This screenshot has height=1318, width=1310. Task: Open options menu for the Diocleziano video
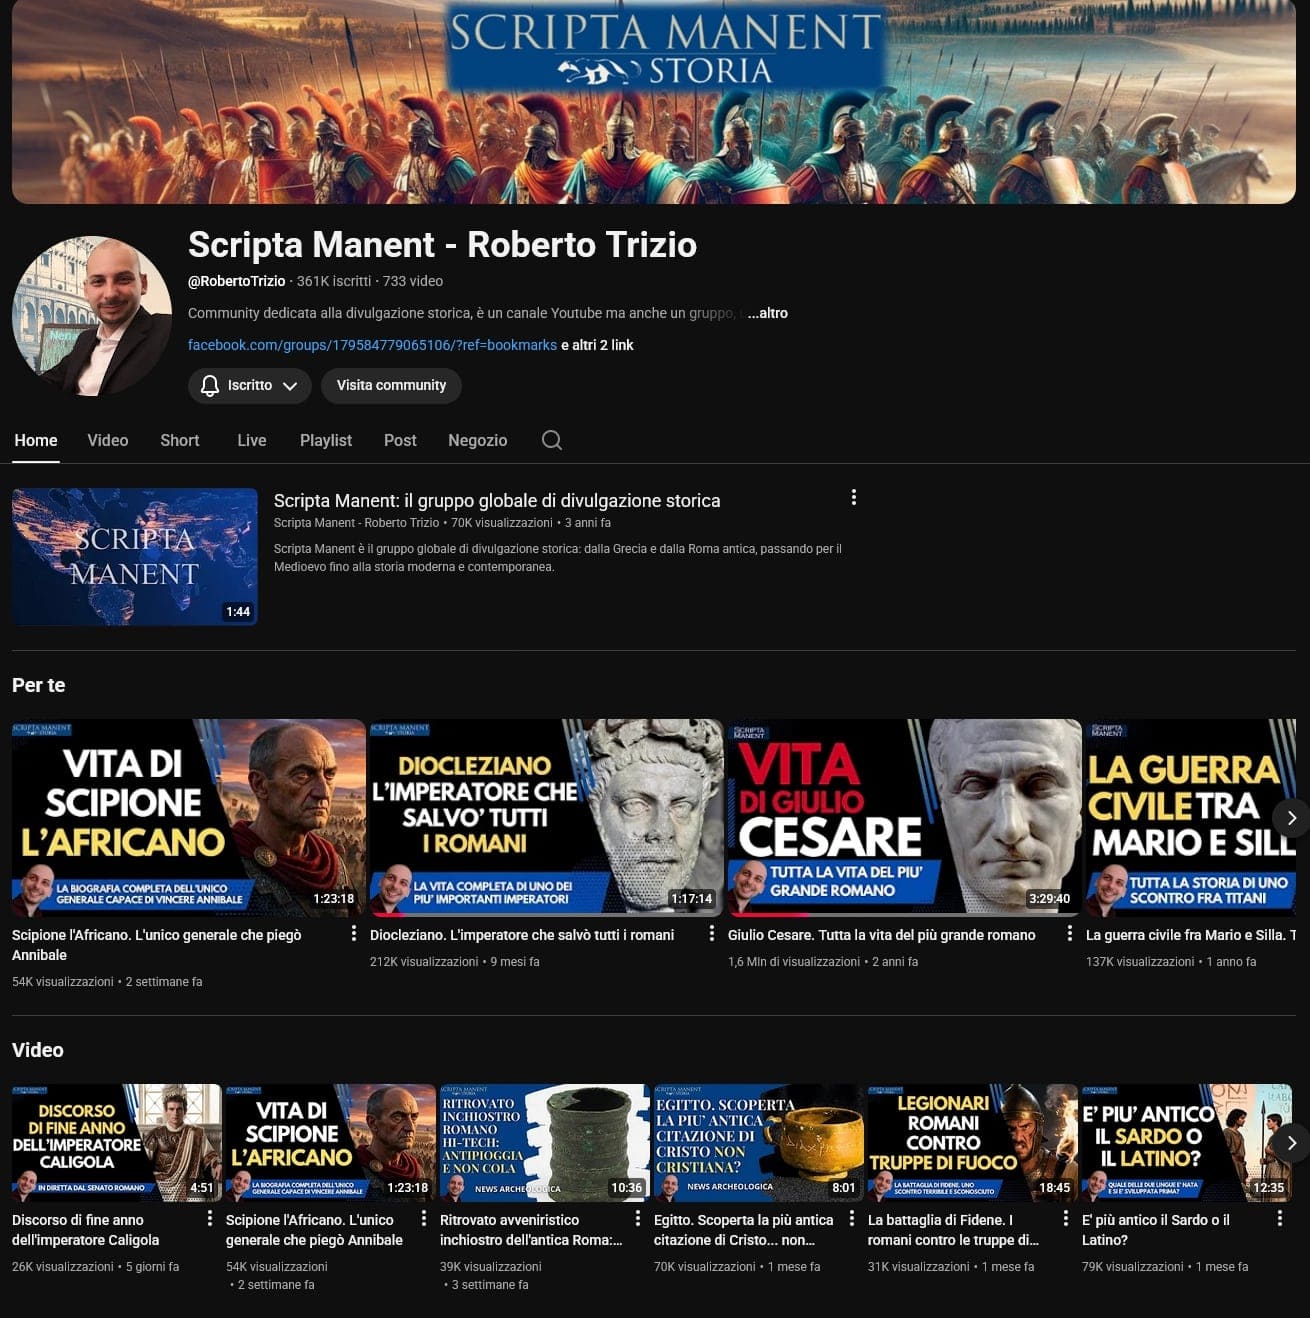(x=713, y=933)
